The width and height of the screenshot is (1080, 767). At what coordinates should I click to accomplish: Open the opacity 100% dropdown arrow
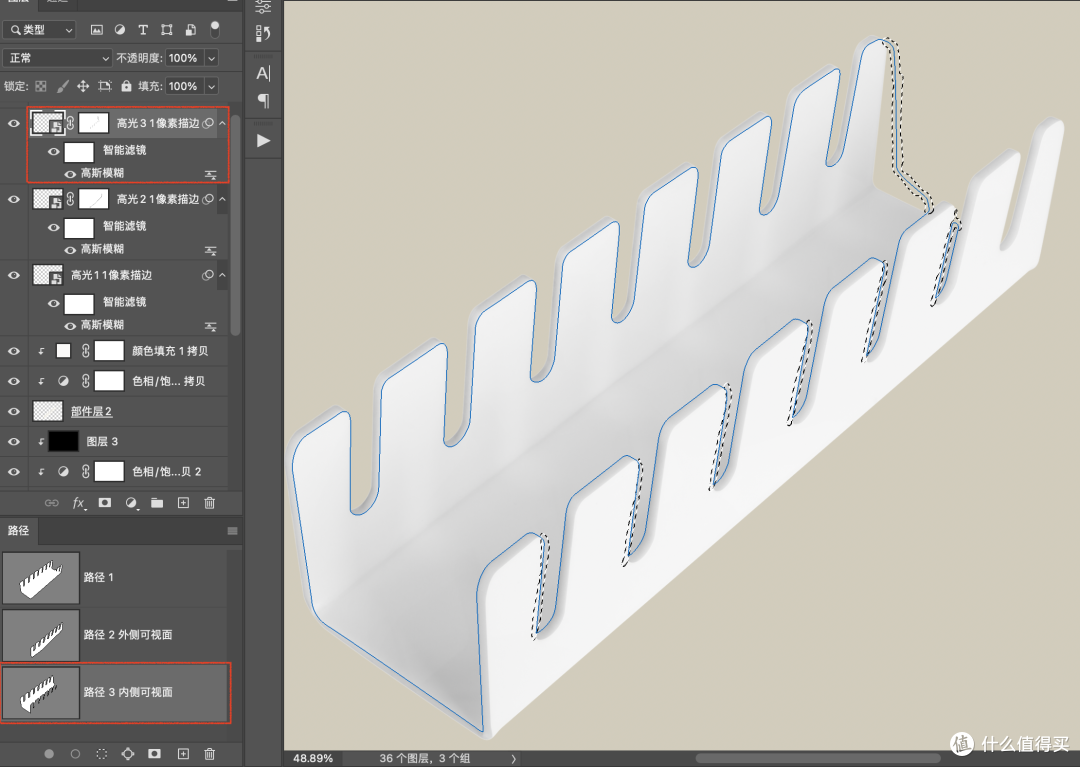(211, 59)
